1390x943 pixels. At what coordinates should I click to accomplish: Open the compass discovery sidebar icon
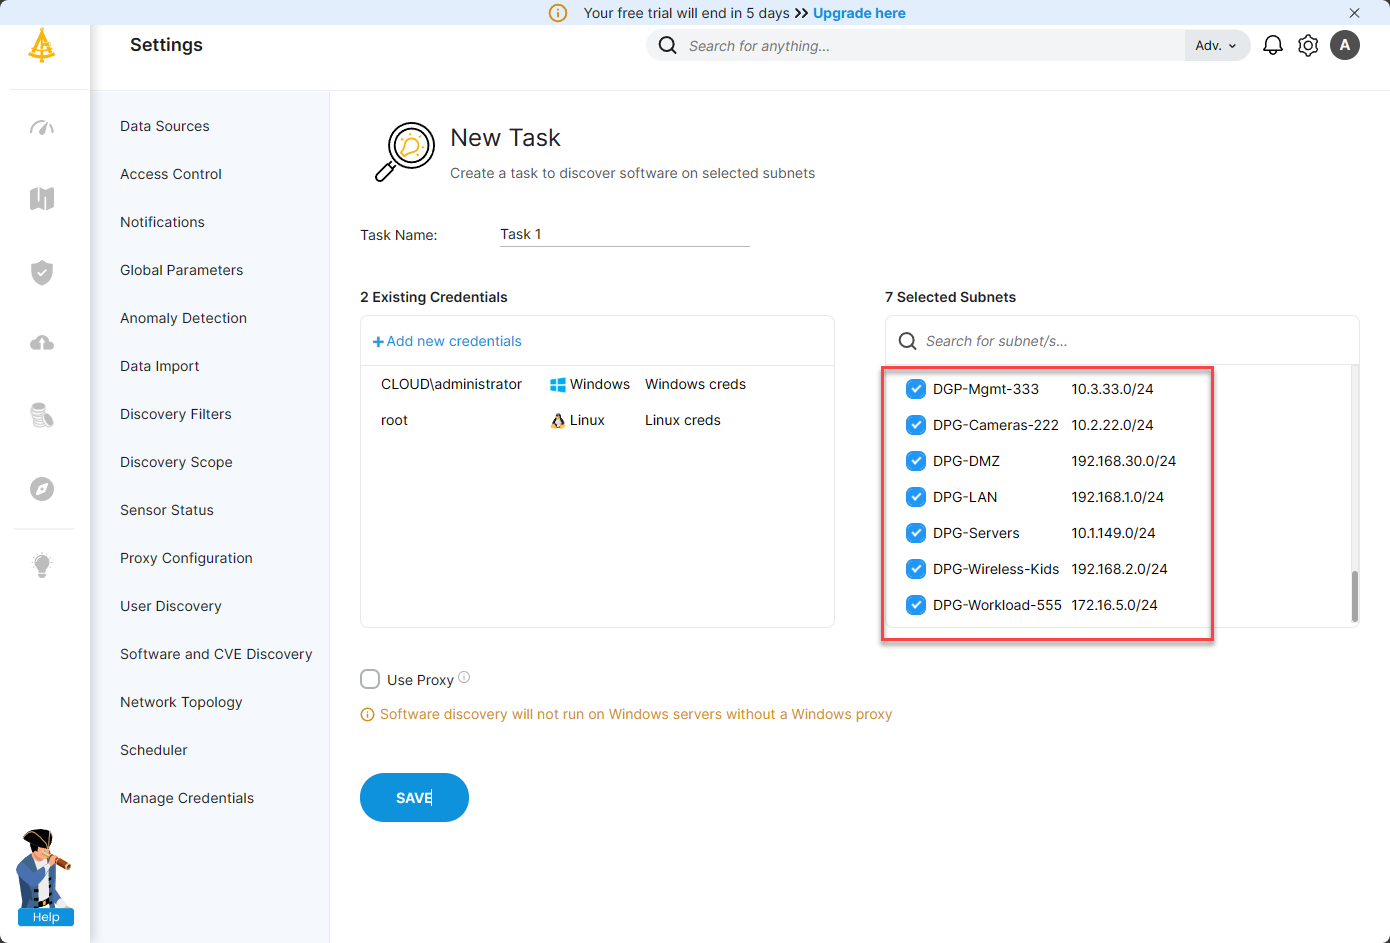tap(42, 489)
